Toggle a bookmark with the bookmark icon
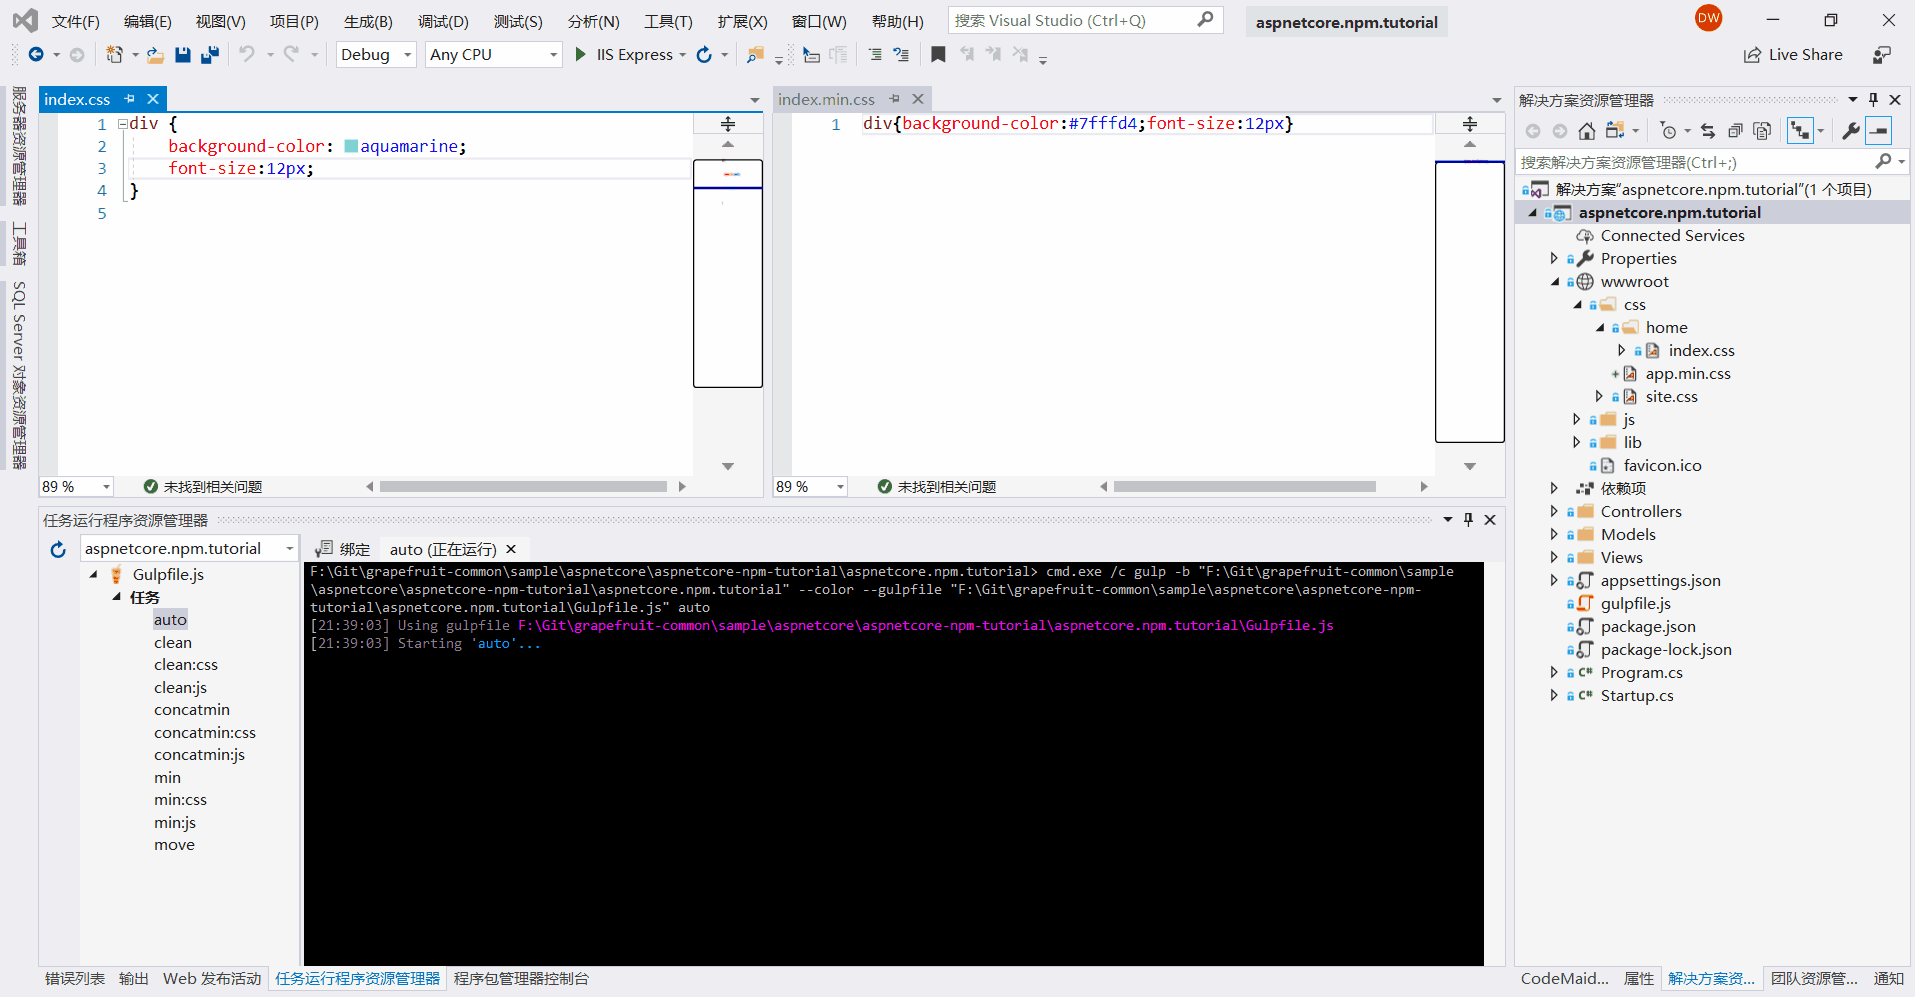The image size is (1915, 997). pos(938,55)
